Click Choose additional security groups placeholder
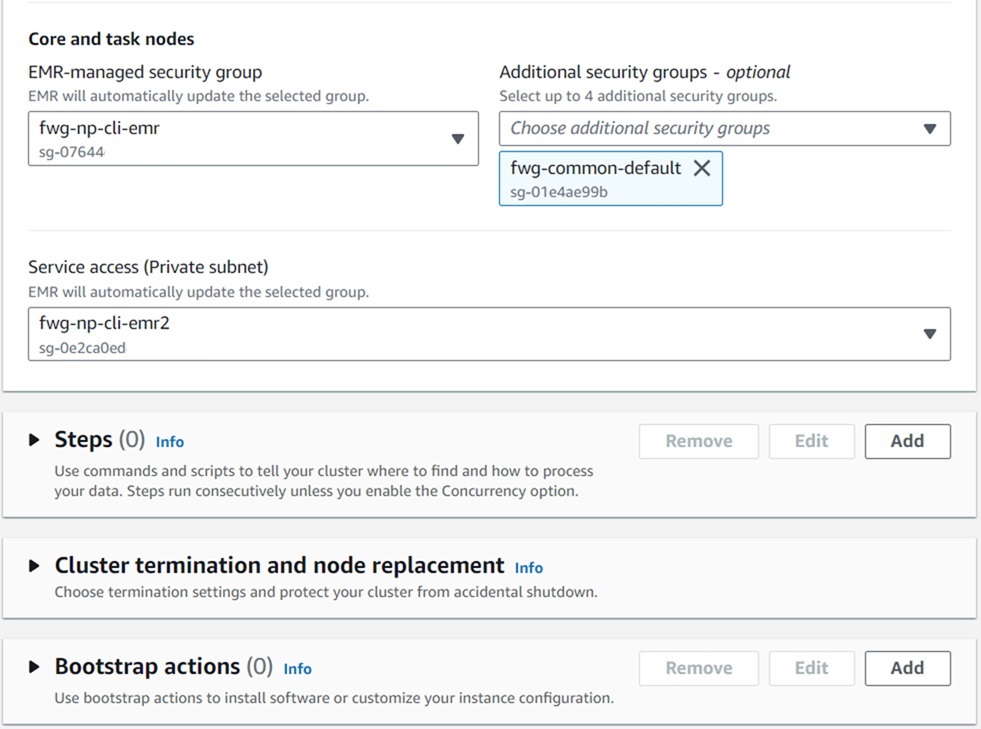The image size is (981, 729). [x=640, y=128]
